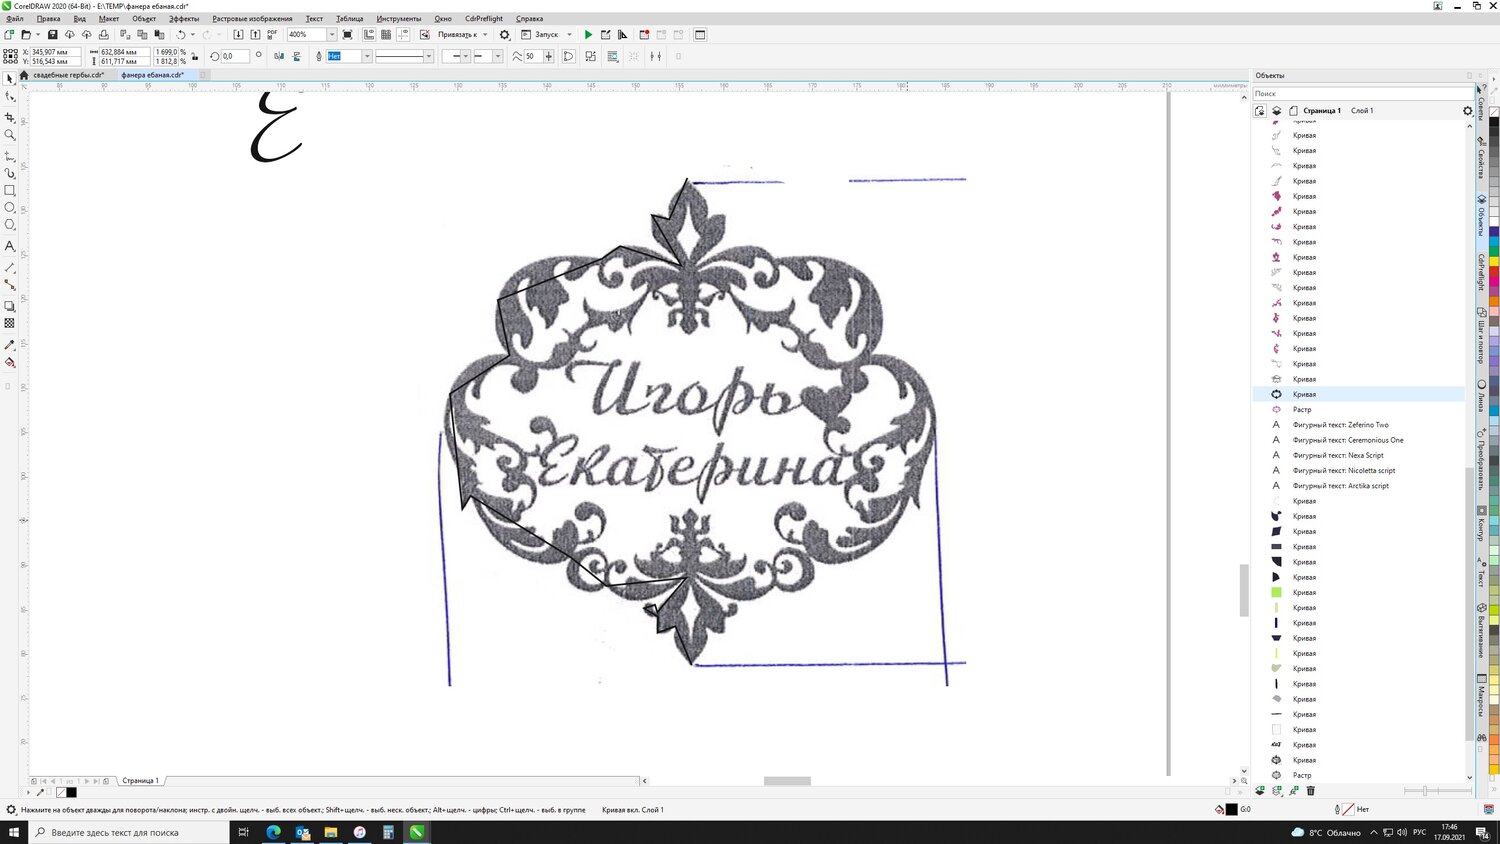
Task: Select the Polygon tool
Action: pyautogui.click(x=10, y=225)
